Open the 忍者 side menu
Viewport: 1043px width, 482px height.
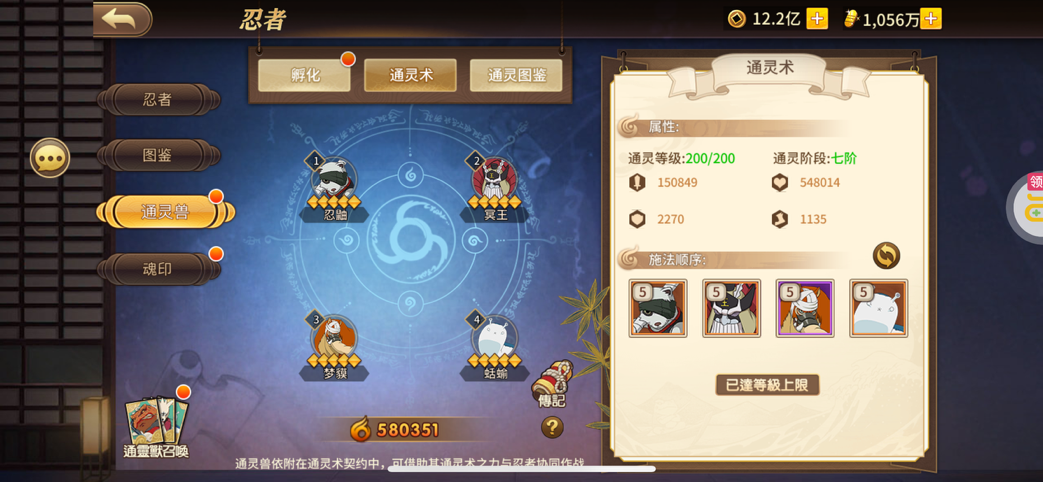(x=158, y=100)
